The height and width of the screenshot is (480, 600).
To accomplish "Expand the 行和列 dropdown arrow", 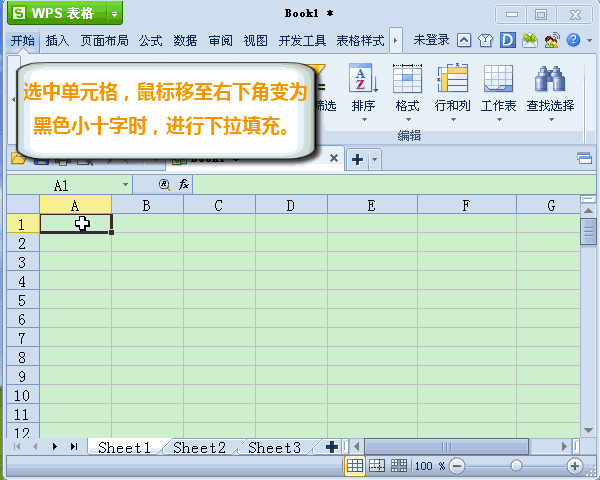I will pos(453,119).
